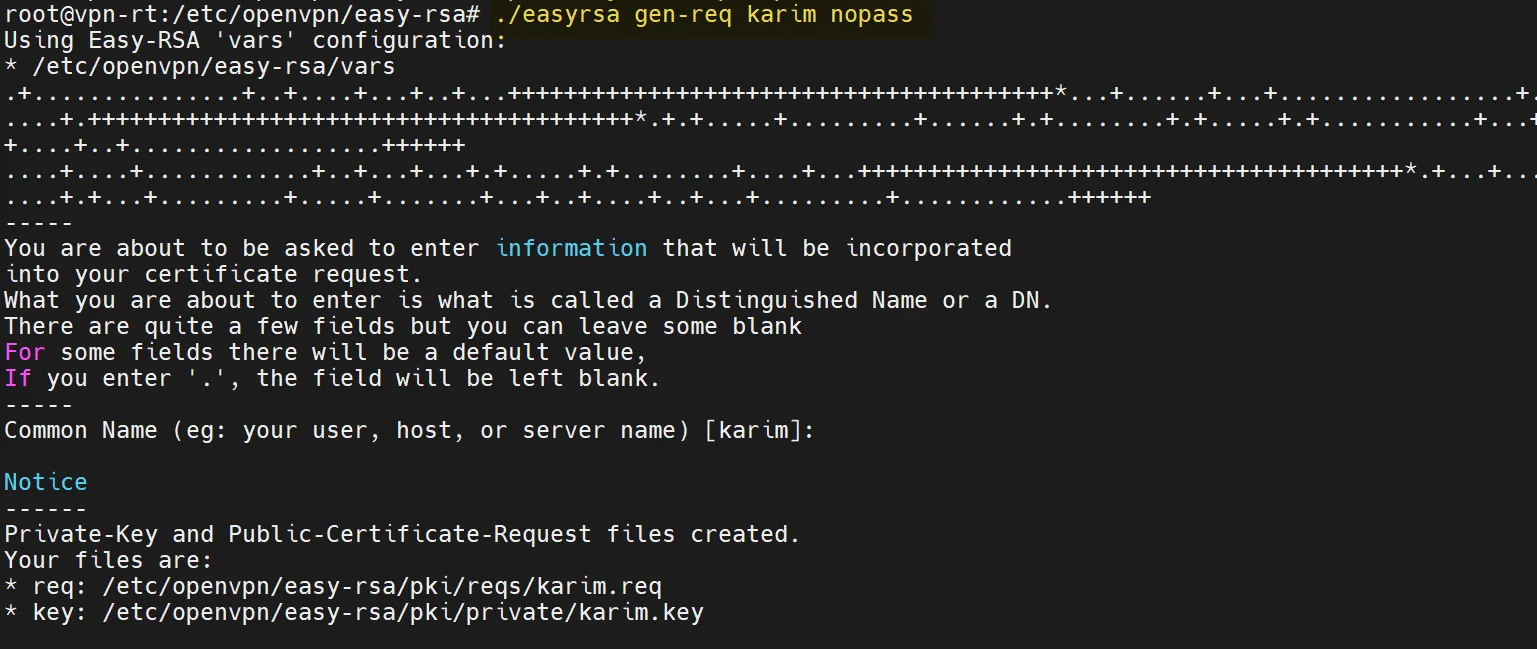Click the cyan word "information"
Screen dimensions: 1537x649
pyautogui.click(x=571, y=248)
